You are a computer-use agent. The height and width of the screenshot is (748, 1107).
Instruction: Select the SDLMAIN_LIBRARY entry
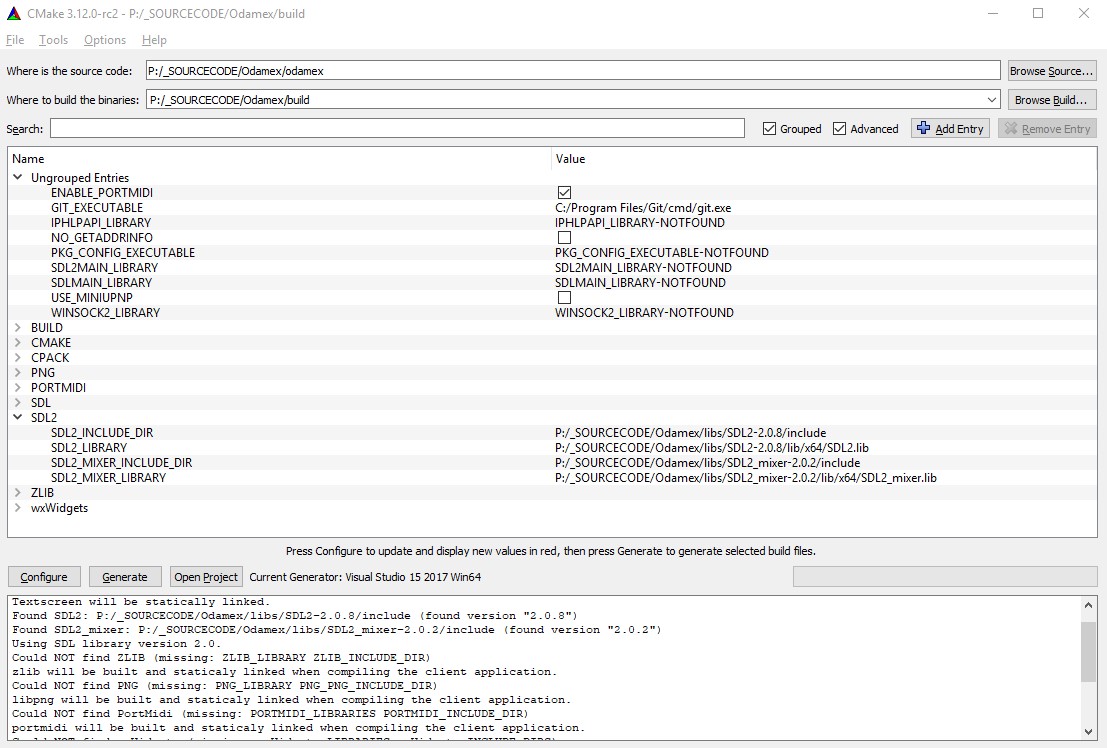coord(101,283)
